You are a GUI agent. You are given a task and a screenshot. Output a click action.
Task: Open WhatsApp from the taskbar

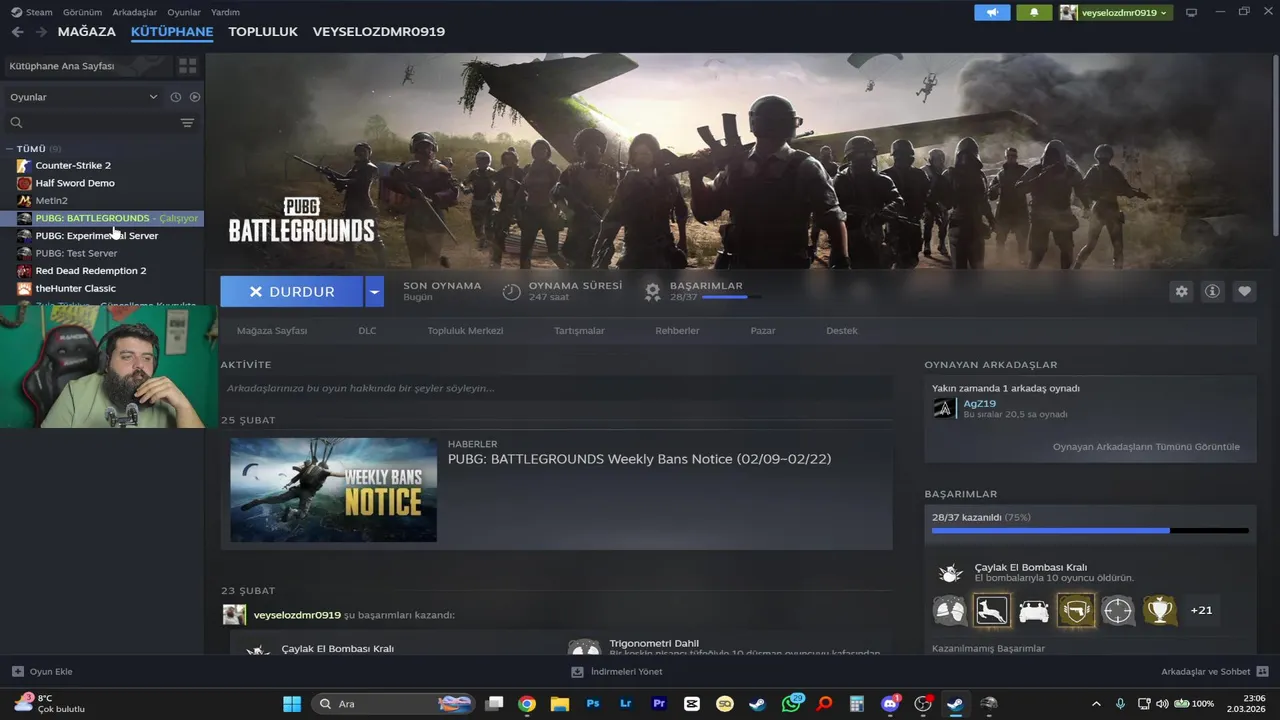click(791, 704)
